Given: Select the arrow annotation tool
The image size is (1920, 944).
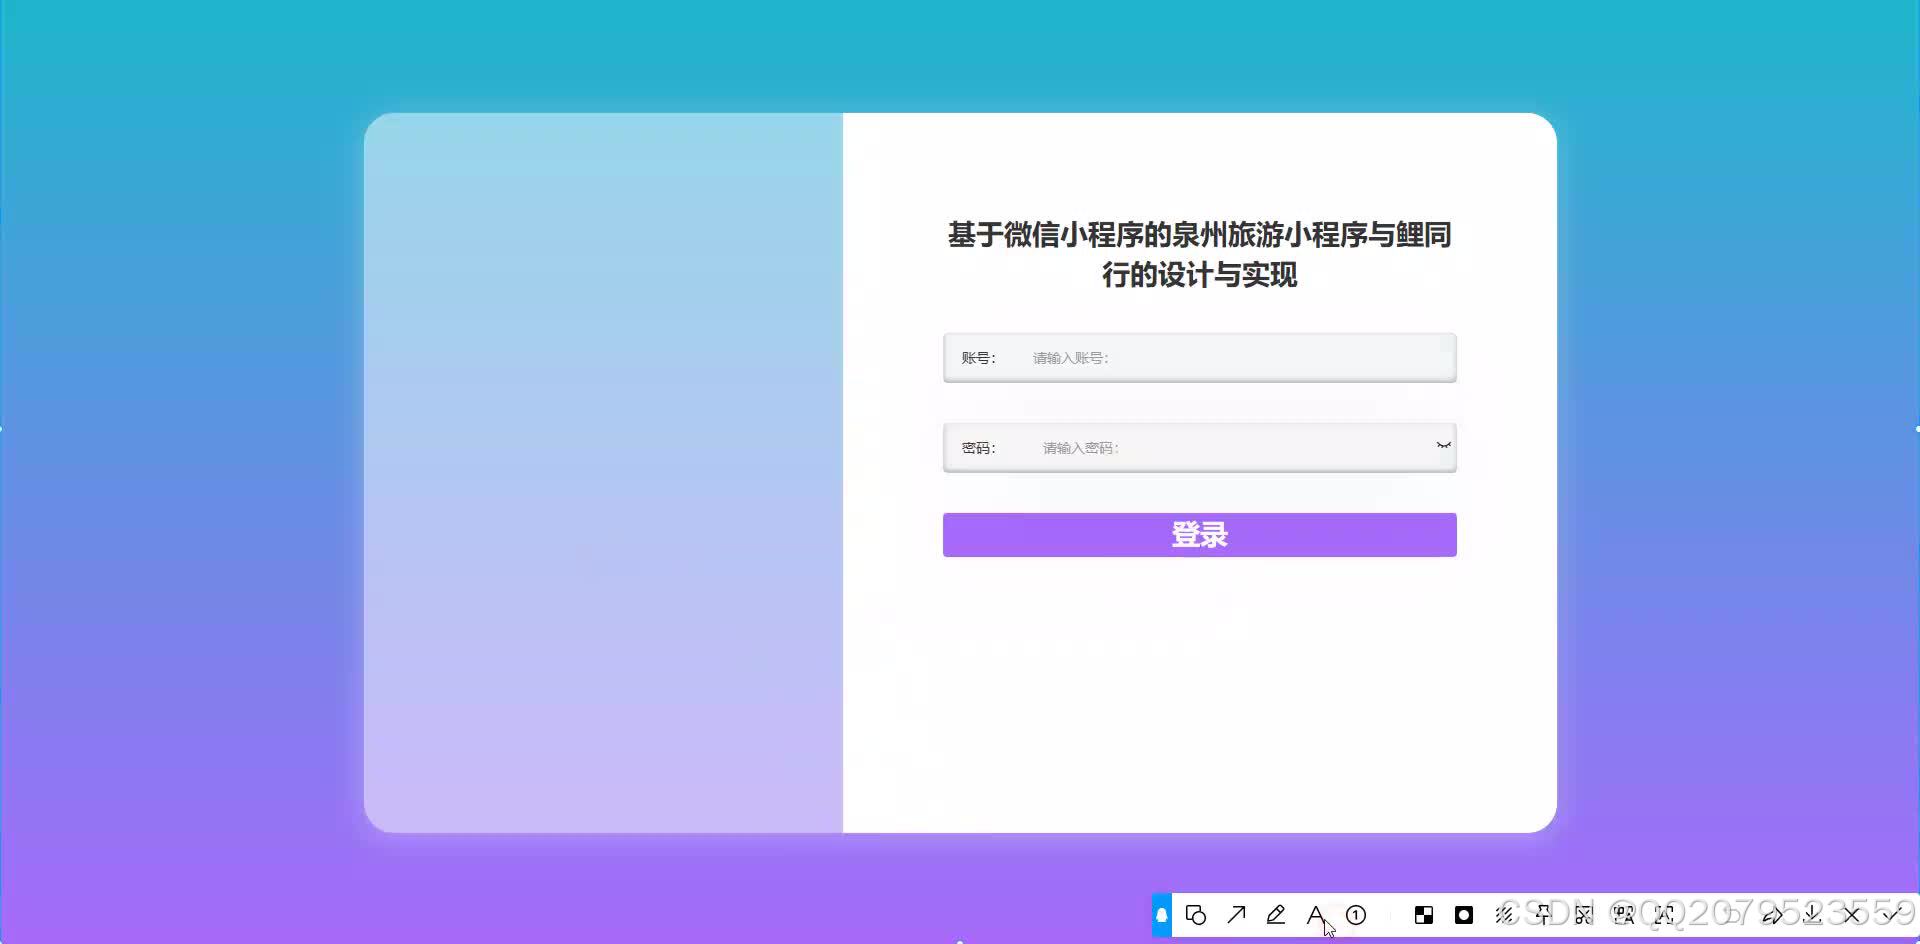Looking at the screenshot, I should (x=1237, y=915).
